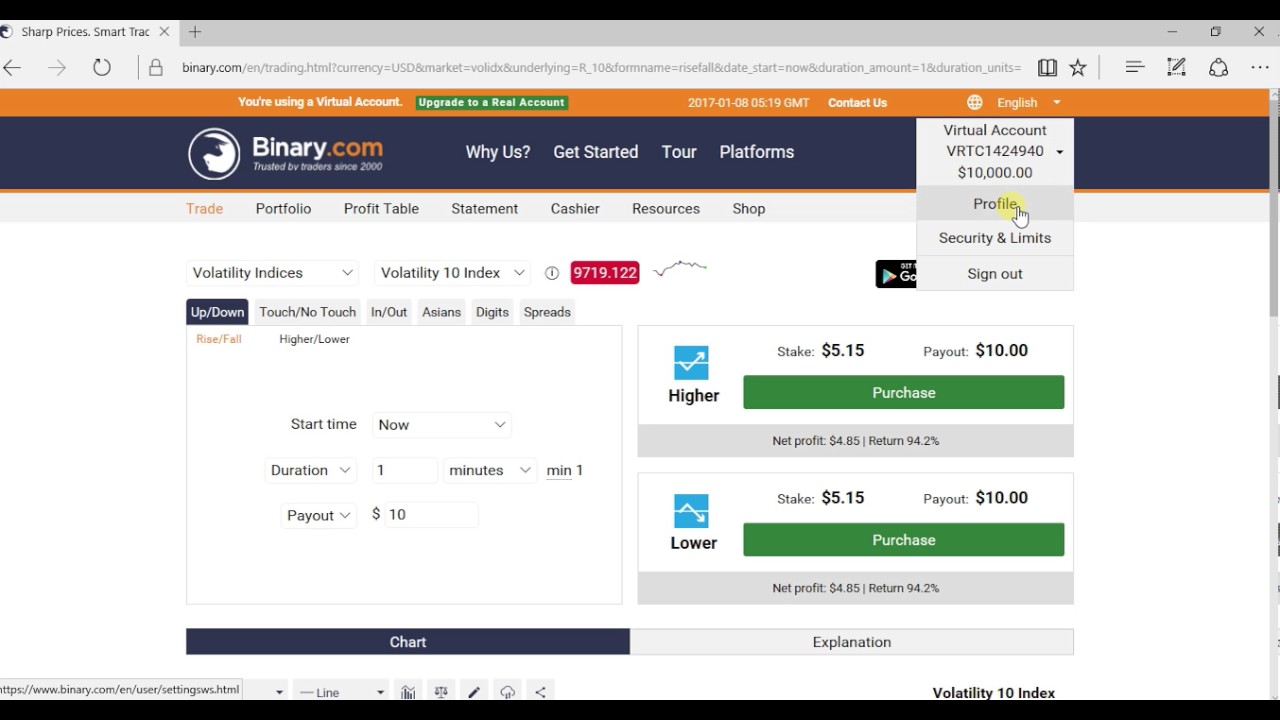Select the Spreads tab

547,312
